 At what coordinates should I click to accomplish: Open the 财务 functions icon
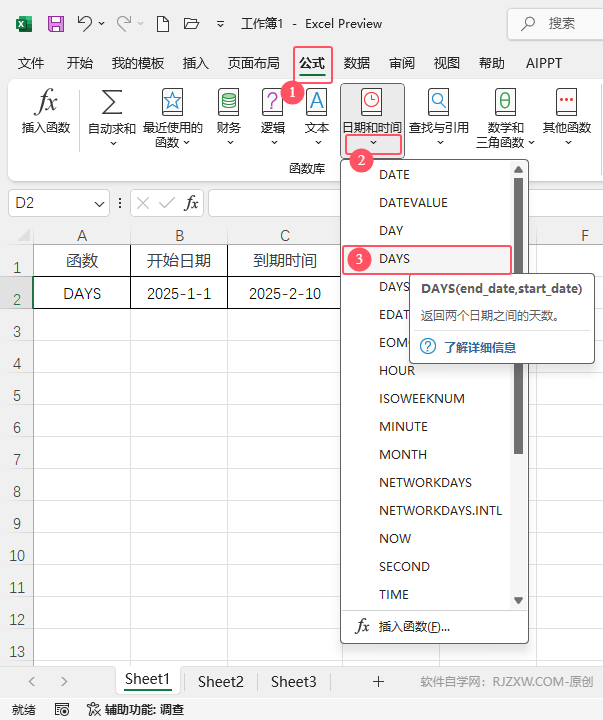pos(229,102)
